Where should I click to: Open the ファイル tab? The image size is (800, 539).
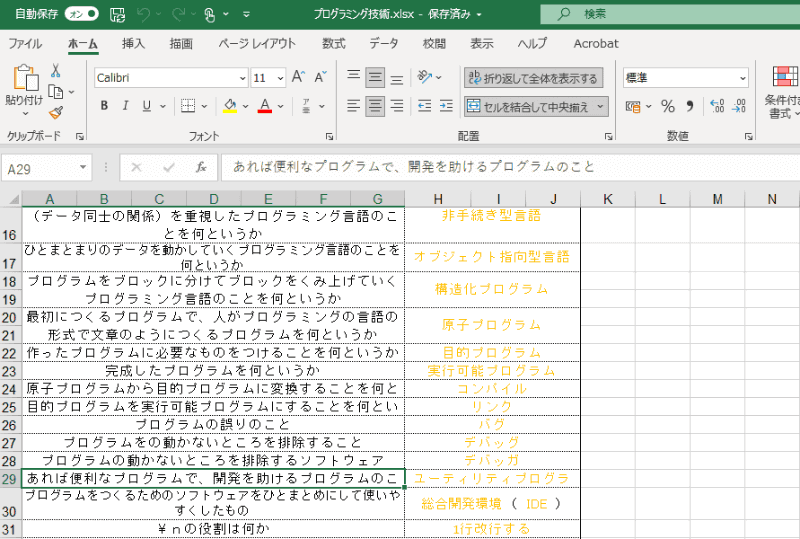[x=25, y=43]
